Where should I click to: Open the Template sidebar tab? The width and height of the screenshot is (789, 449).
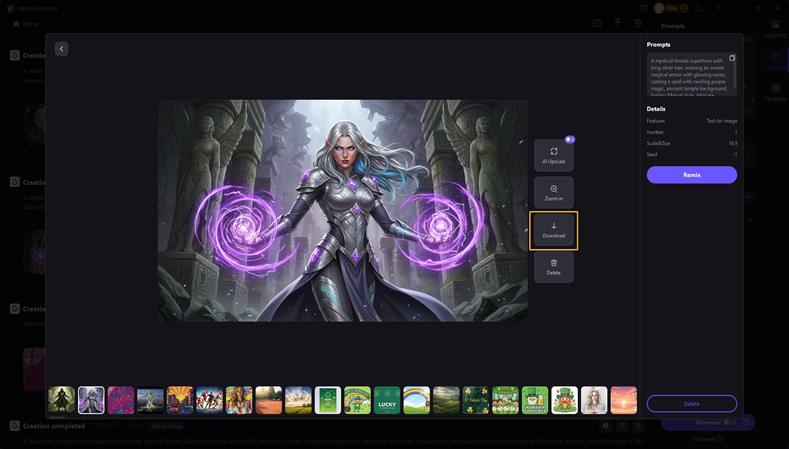775,92
